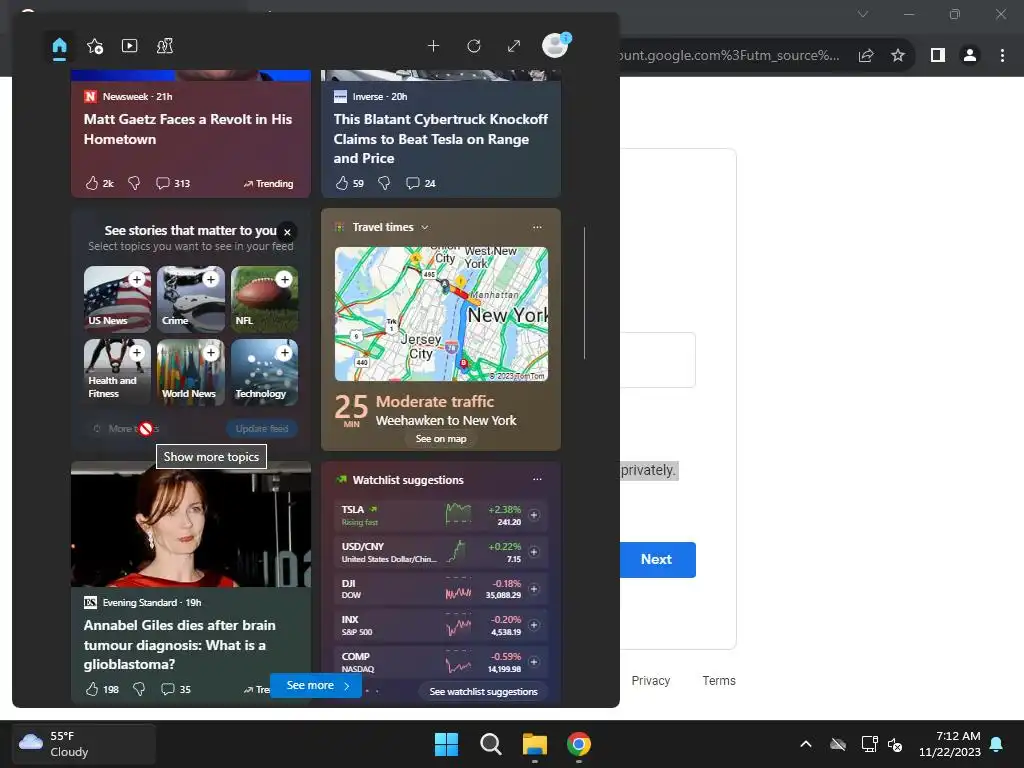Open the Chrome profile icon
This screenshot has width=1024, height=768.
click(970, 56)
